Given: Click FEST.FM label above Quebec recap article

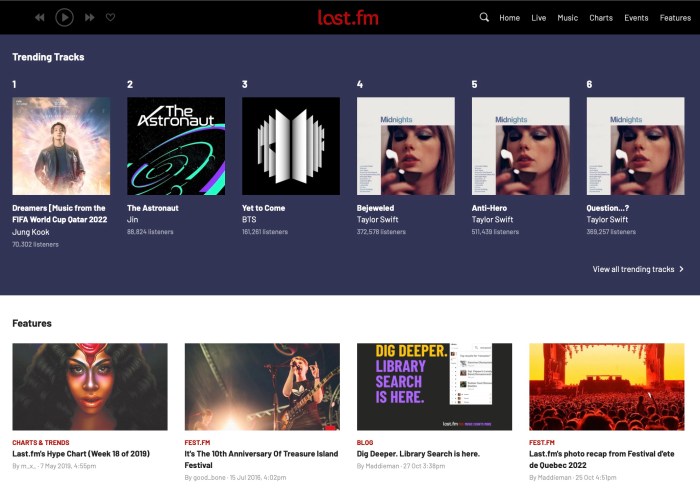Looking at the screenshot, I should (x=542, y=443).
